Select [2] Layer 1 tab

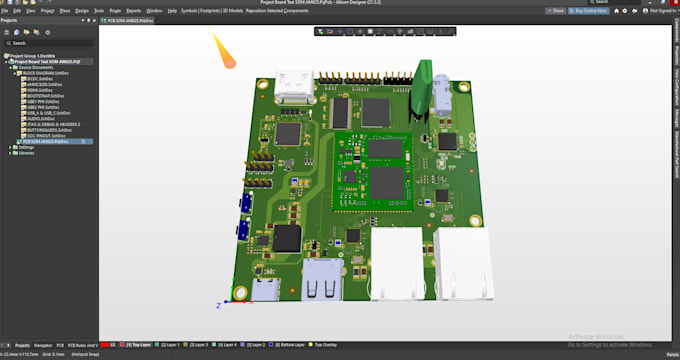[167, 345]
